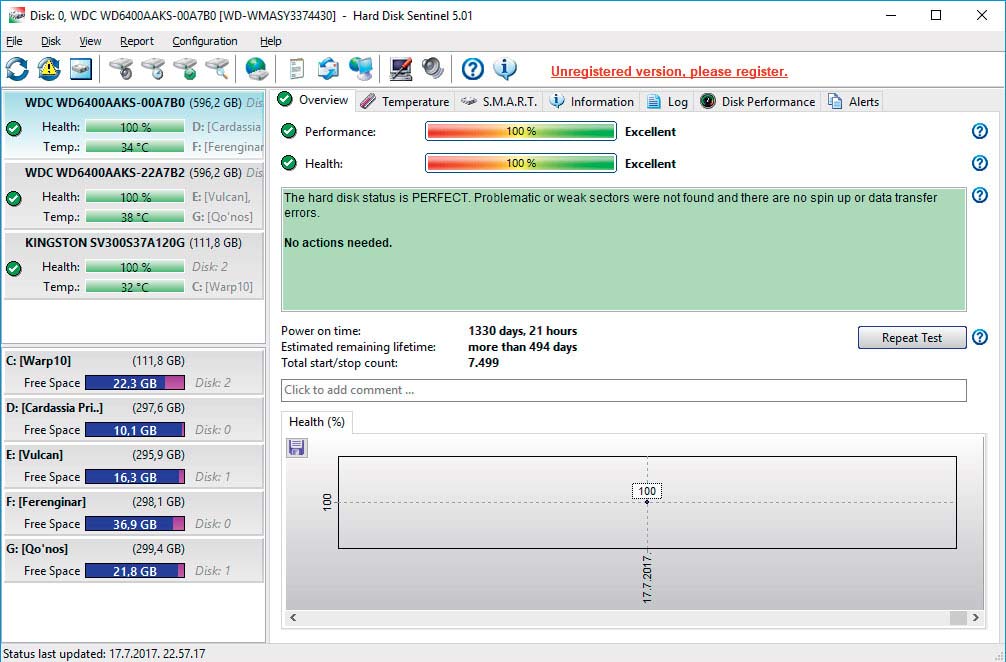The image size is (1006, 662).
Task: Select the D: [Cardassia Pri..] partition
Action: coord(133,419)
